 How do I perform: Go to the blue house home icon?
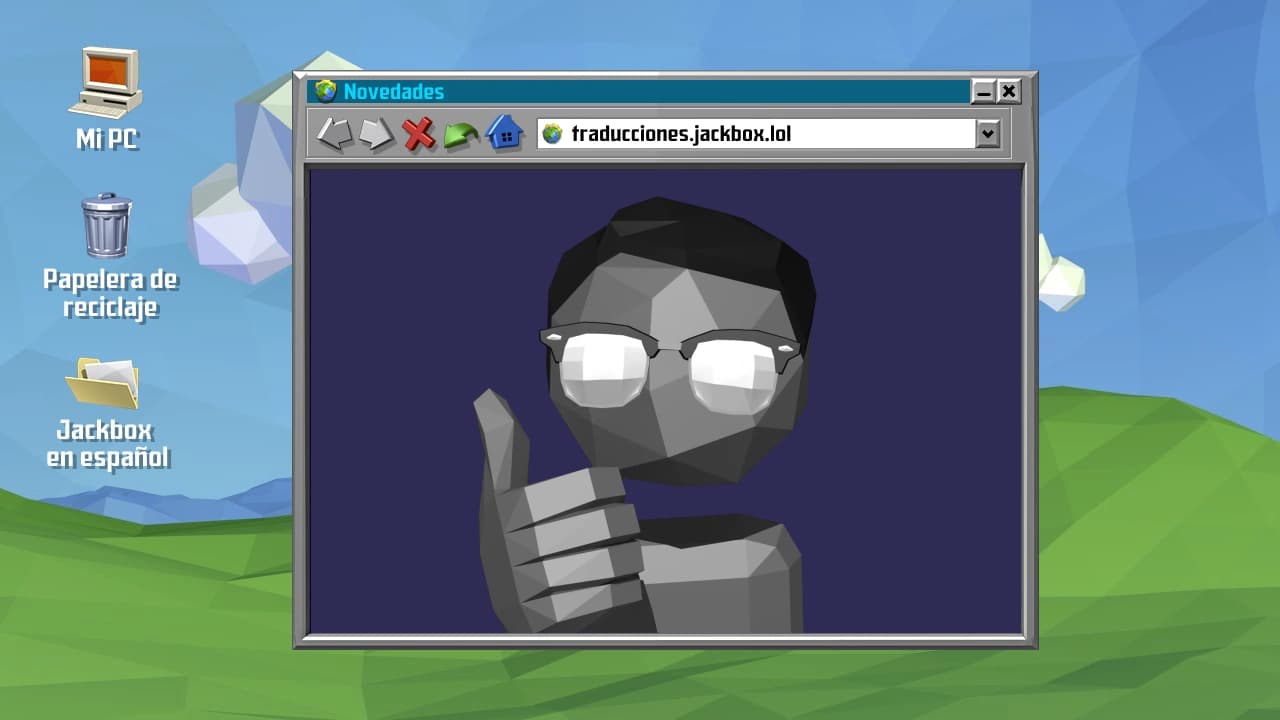click(x=504, y=133)
